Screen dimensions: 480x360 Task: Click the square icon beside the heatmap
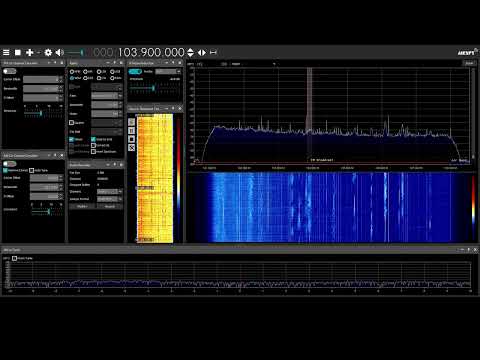(131, 139)
